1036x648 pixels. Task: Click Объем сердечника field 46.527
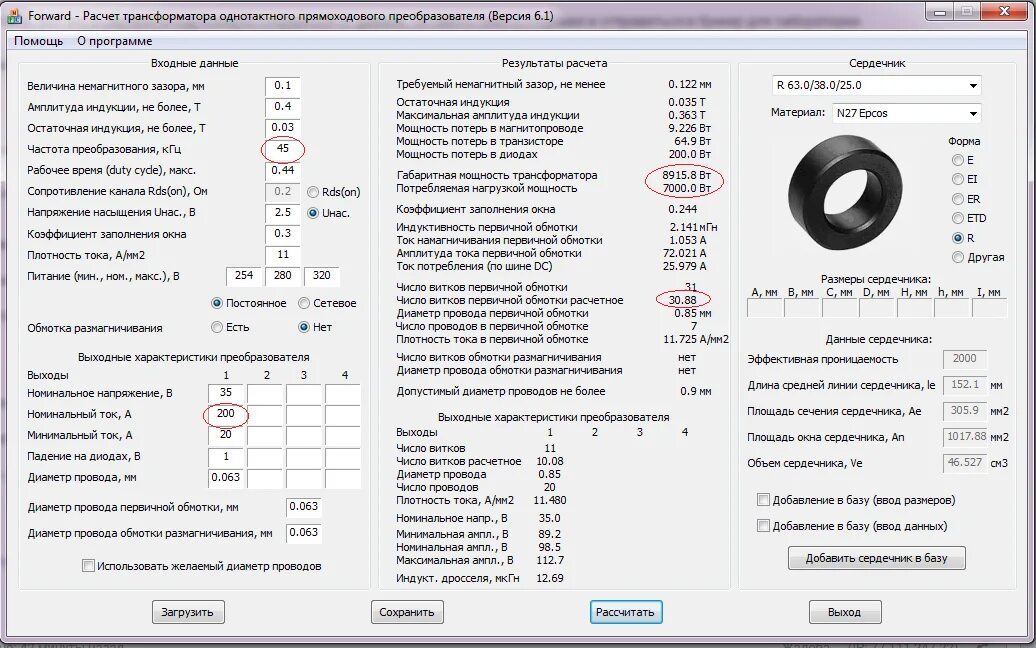tap(964, 463)
